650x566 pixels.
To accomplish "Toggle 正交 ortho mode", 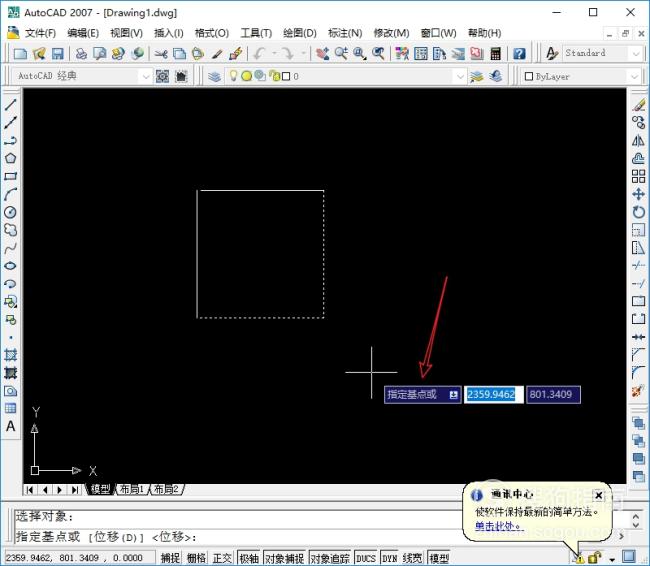I will click(222, 558).
